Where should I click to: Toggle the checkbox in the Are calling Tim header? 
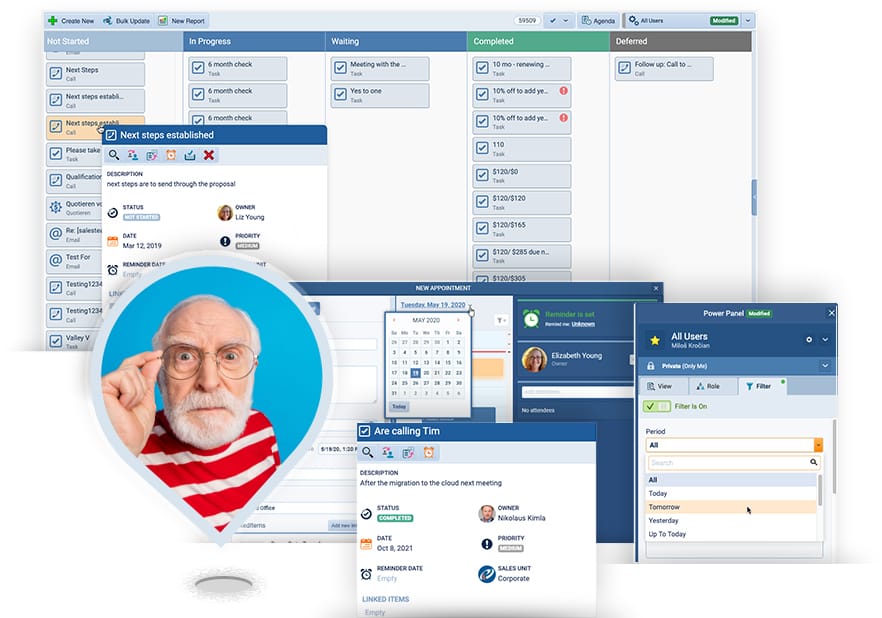pos(363,432)
